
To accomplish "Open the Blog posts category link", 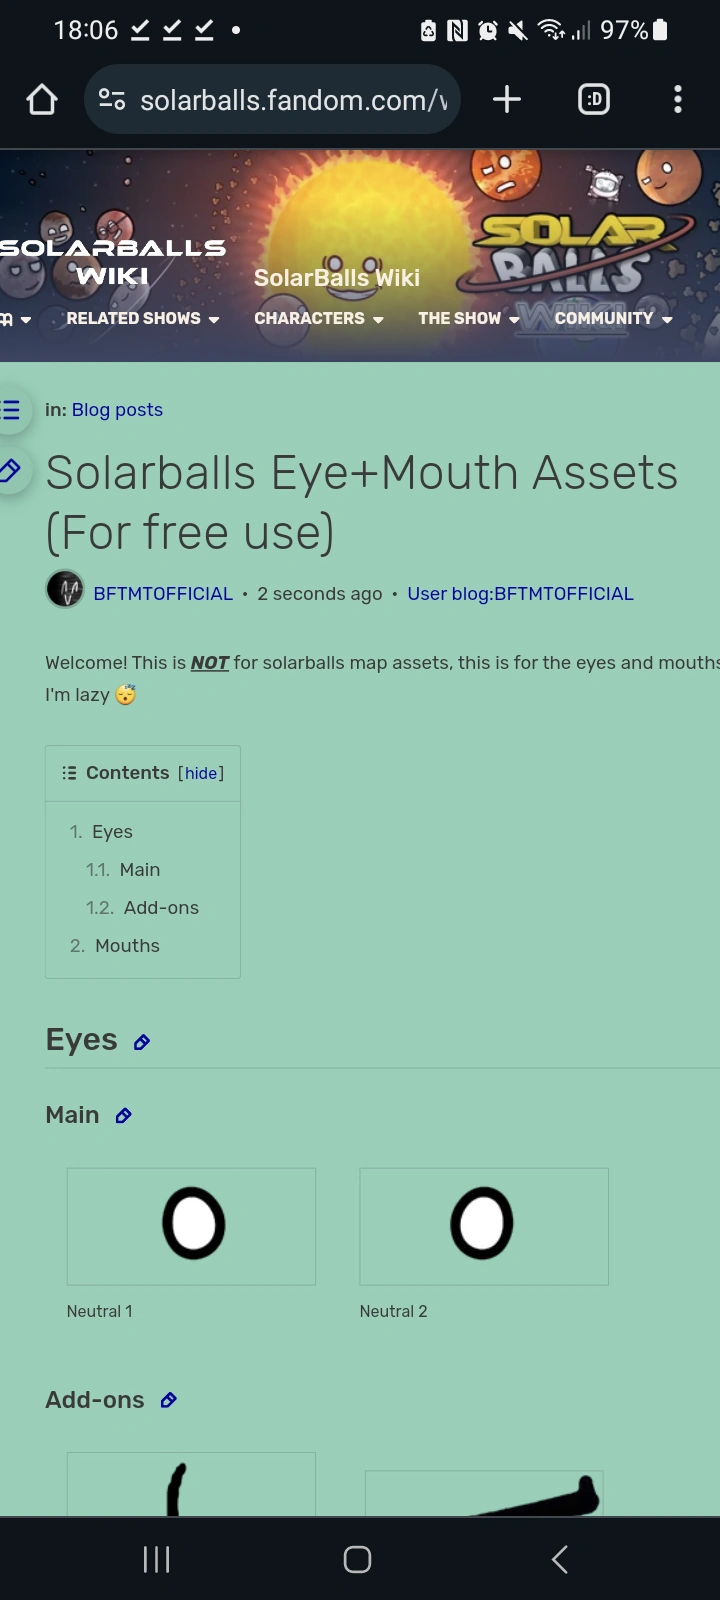I will point(117,409).
